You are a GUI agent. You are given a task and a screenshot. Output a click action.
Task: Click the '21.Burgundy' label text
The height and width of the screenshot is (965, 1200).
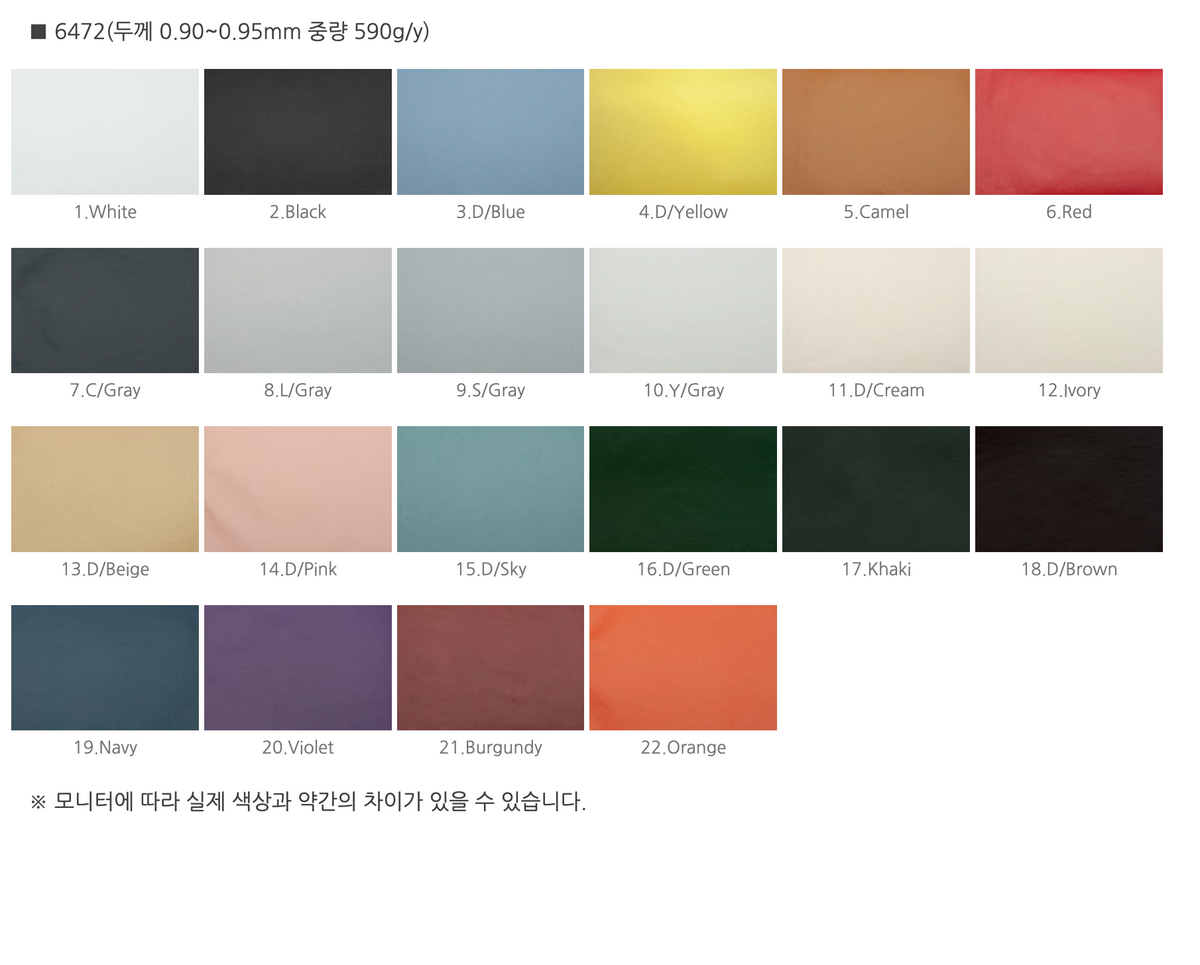490,747
